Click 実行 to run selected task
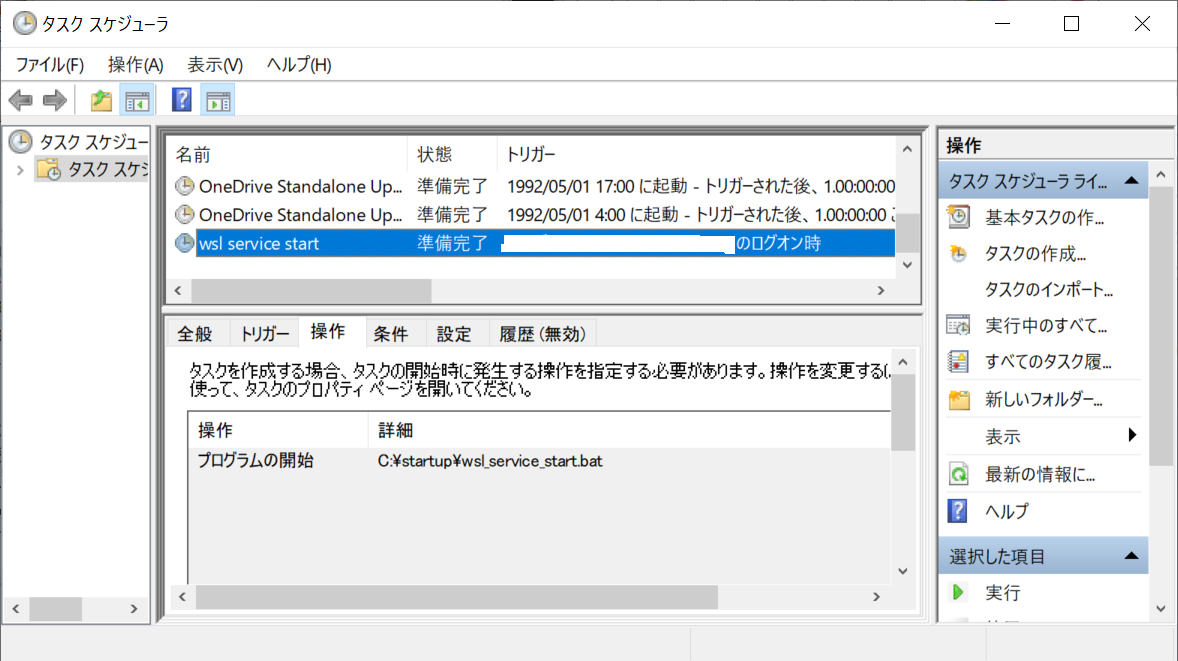Screen dimensions: 1178x661 coord(1003,593)
